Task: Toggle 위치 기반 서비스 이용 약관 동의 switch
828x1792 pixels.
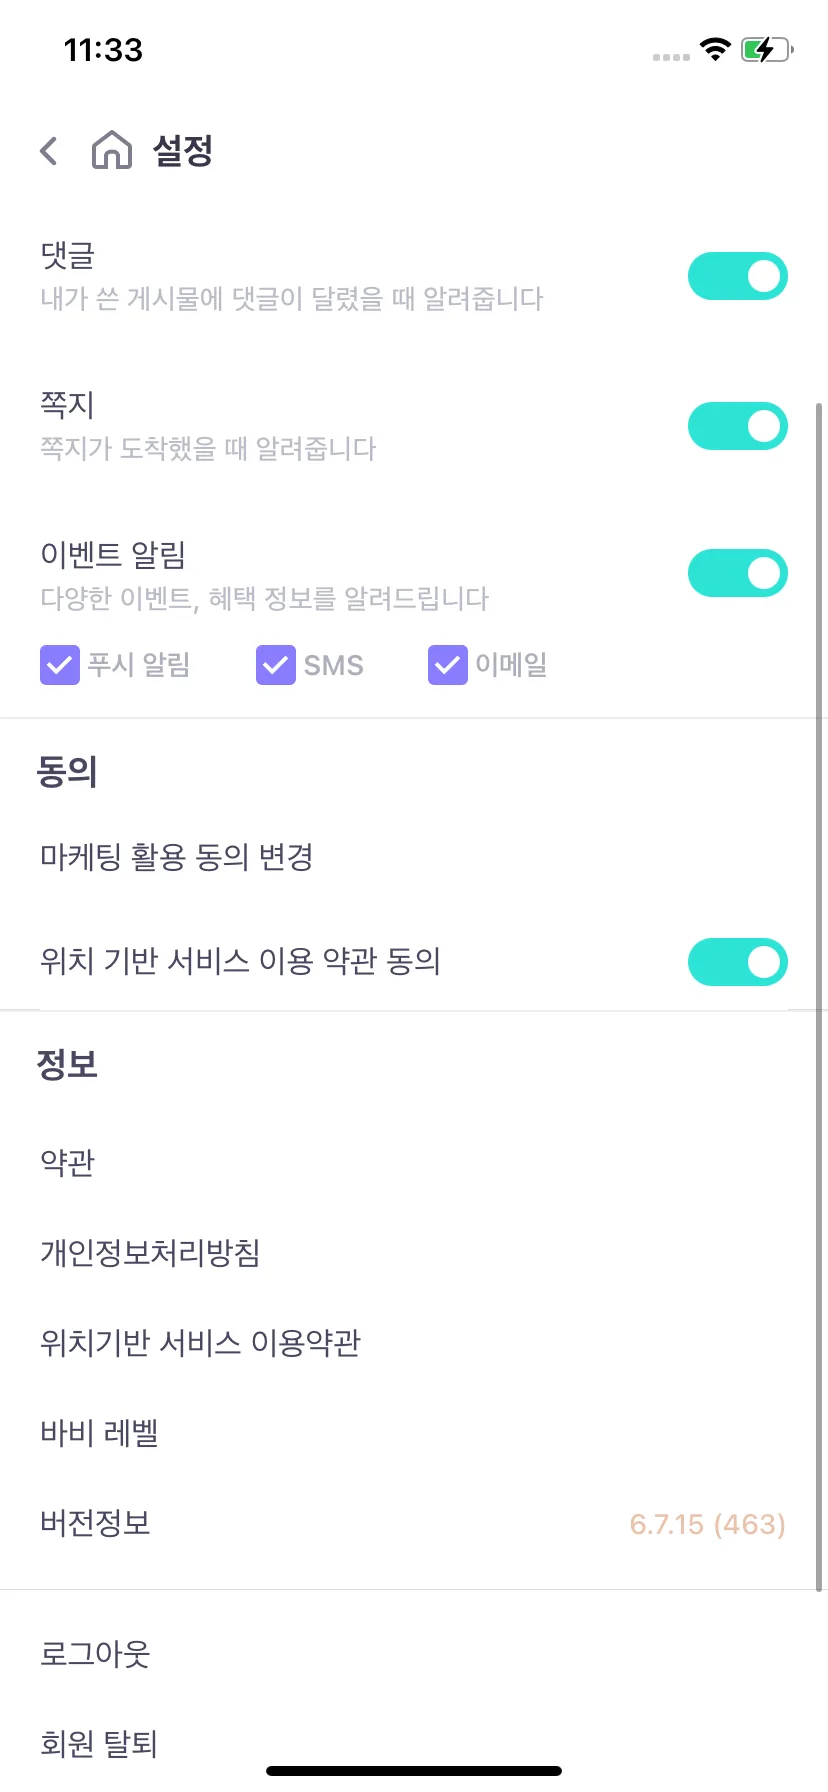Action: click(738, 962)
